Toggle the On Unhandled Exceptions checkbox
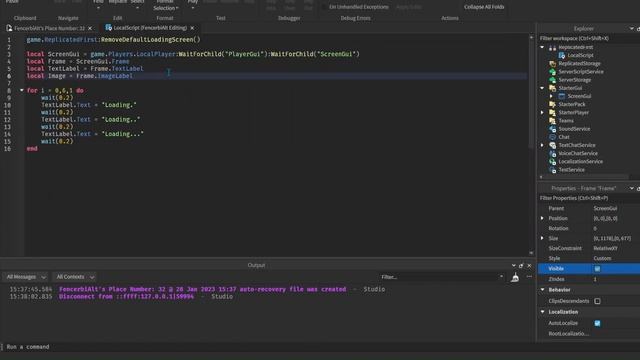The width and height of the screenshot is (640, 360). (x=324, y=7)
